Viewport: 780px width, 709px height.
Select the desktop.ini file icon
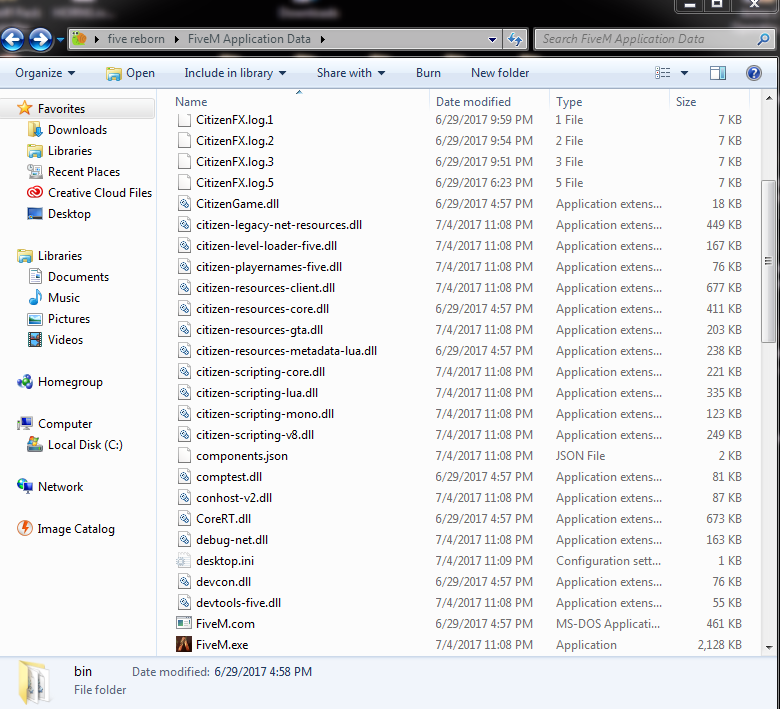pos(184,561)
